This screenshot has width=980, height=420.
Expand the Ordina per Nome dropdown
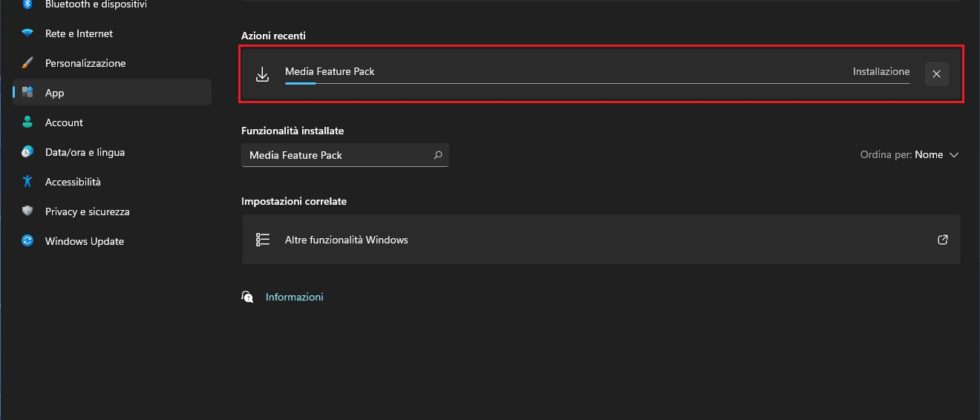[909, 155]
